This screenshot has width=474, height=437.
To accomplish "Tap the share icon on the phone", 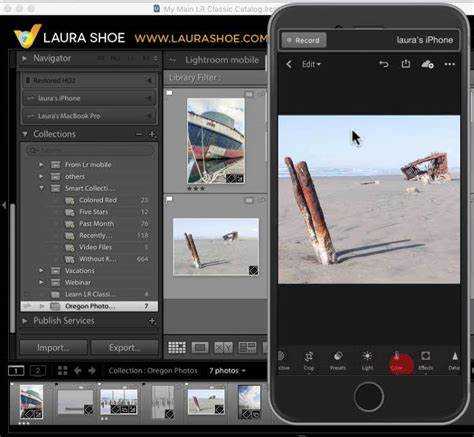I will coord(406,63).
